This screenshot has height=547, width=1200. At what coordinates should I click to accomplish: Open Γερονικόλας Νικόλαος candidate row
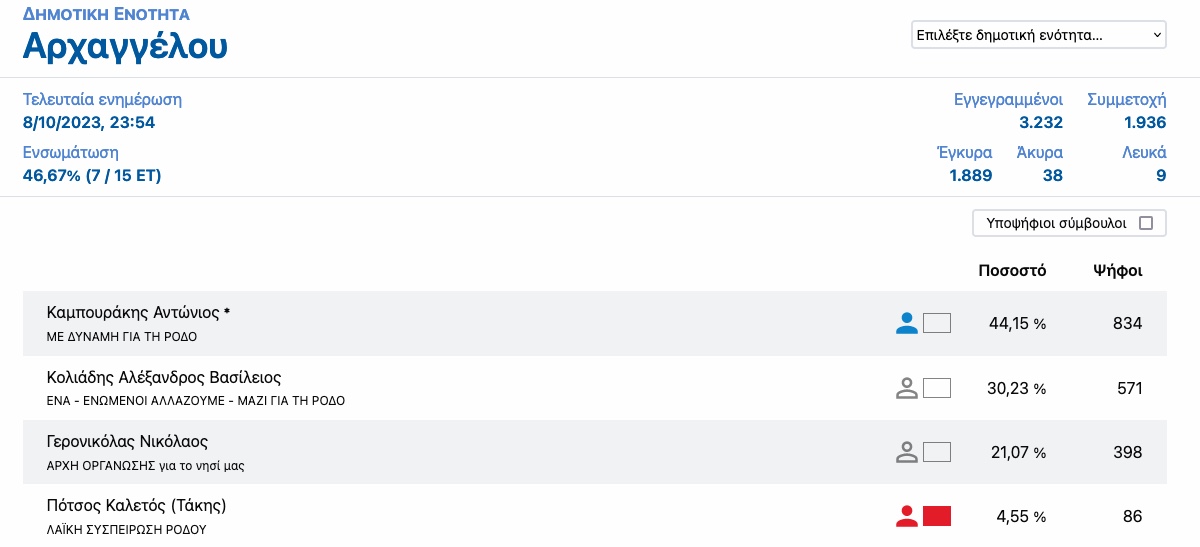click(x=594, y=452)
